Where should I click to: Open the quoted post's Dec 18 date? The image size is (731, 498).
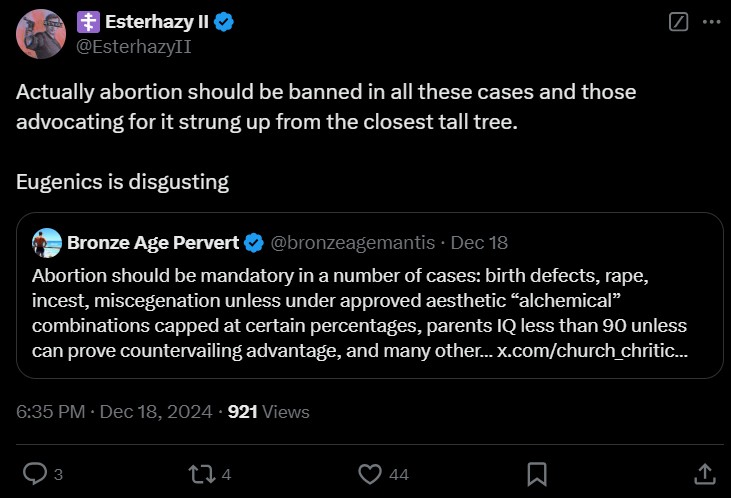point(478,242)
